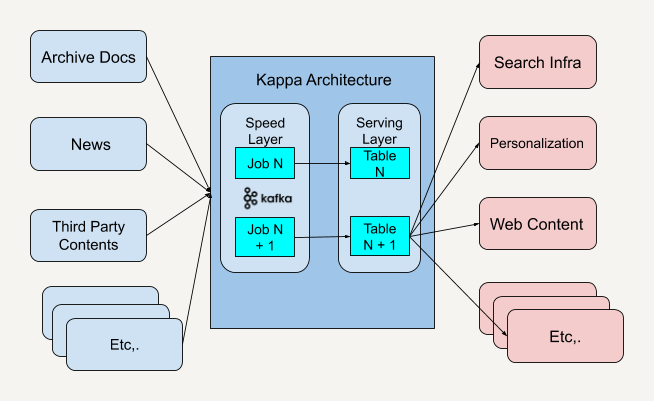Click the Table N box

tap(380, 164)
